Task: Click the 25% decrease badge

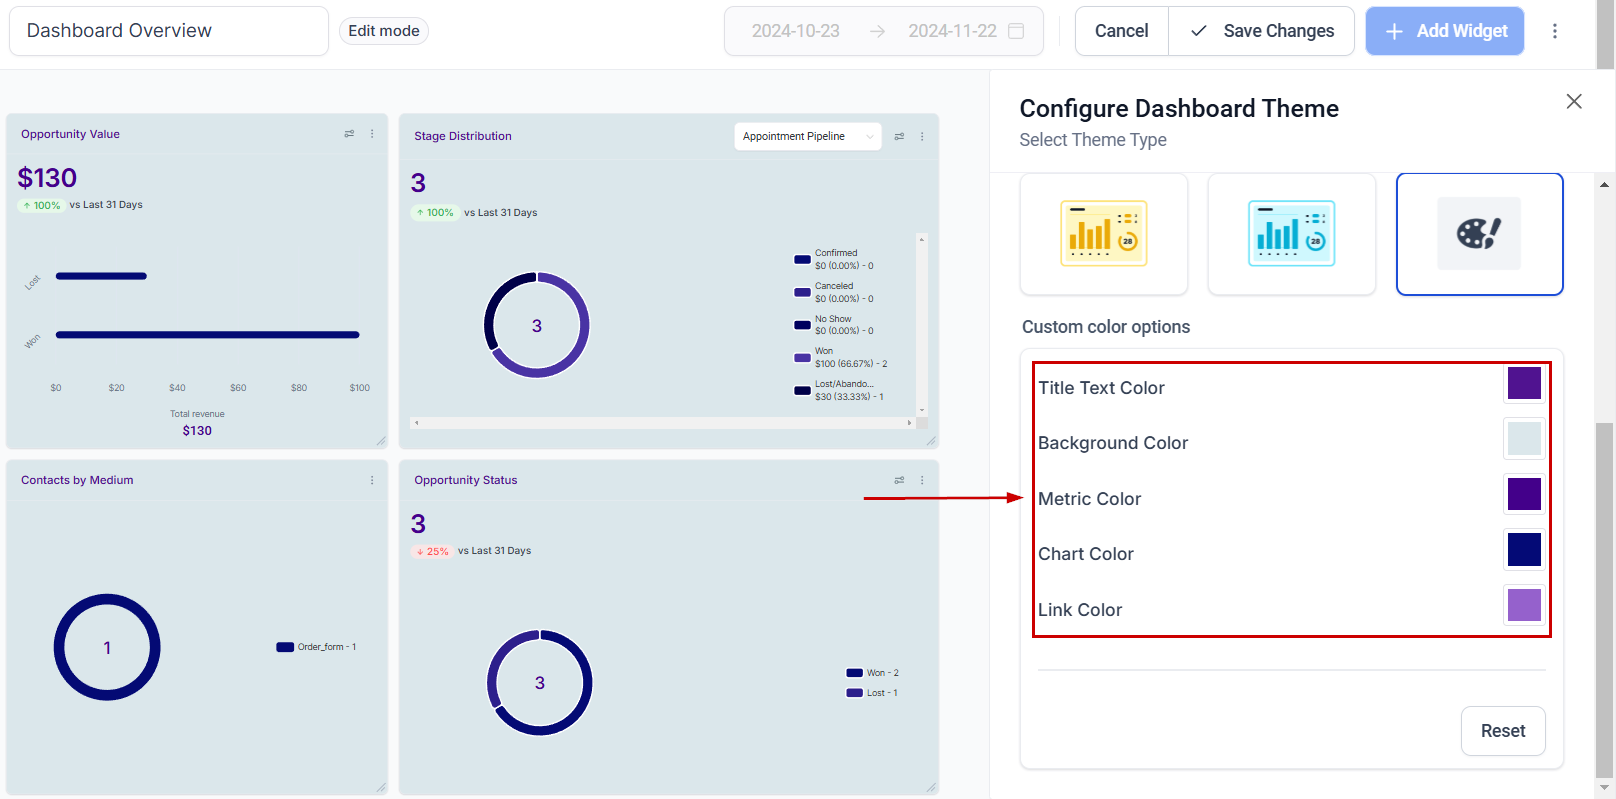Action: click(432, 551)
